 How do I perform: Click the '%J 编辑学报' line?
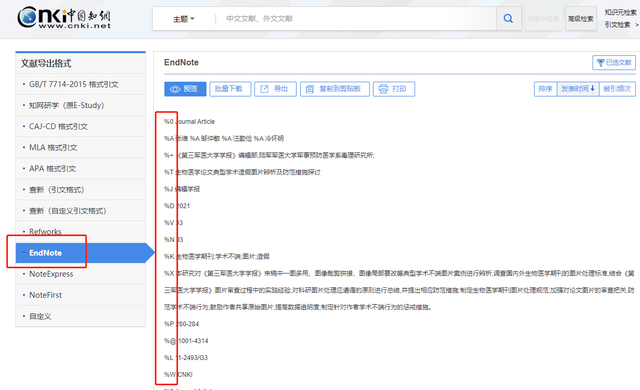coord(182,189)
